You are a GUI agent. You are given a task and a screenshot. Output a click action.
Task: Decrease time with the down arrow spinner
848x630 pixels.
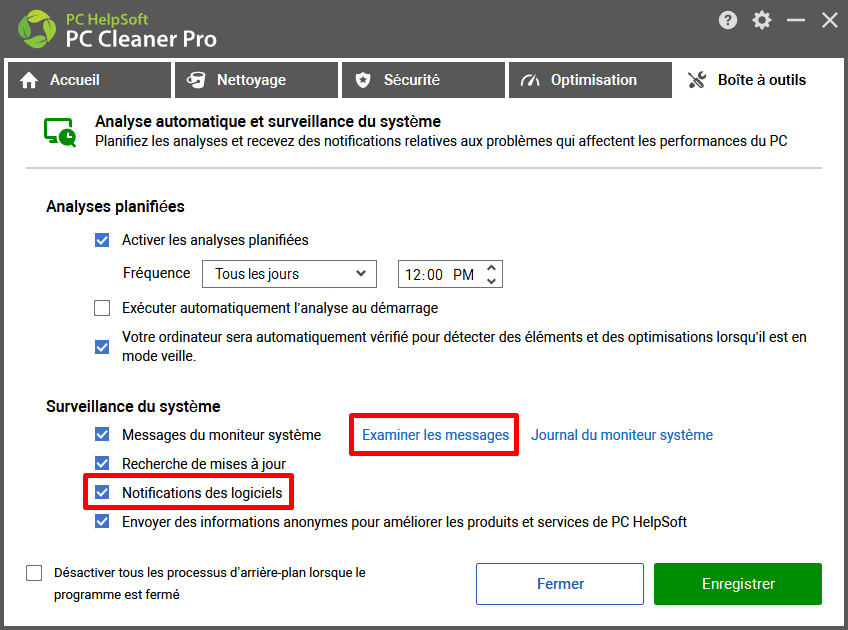[491, 281]
